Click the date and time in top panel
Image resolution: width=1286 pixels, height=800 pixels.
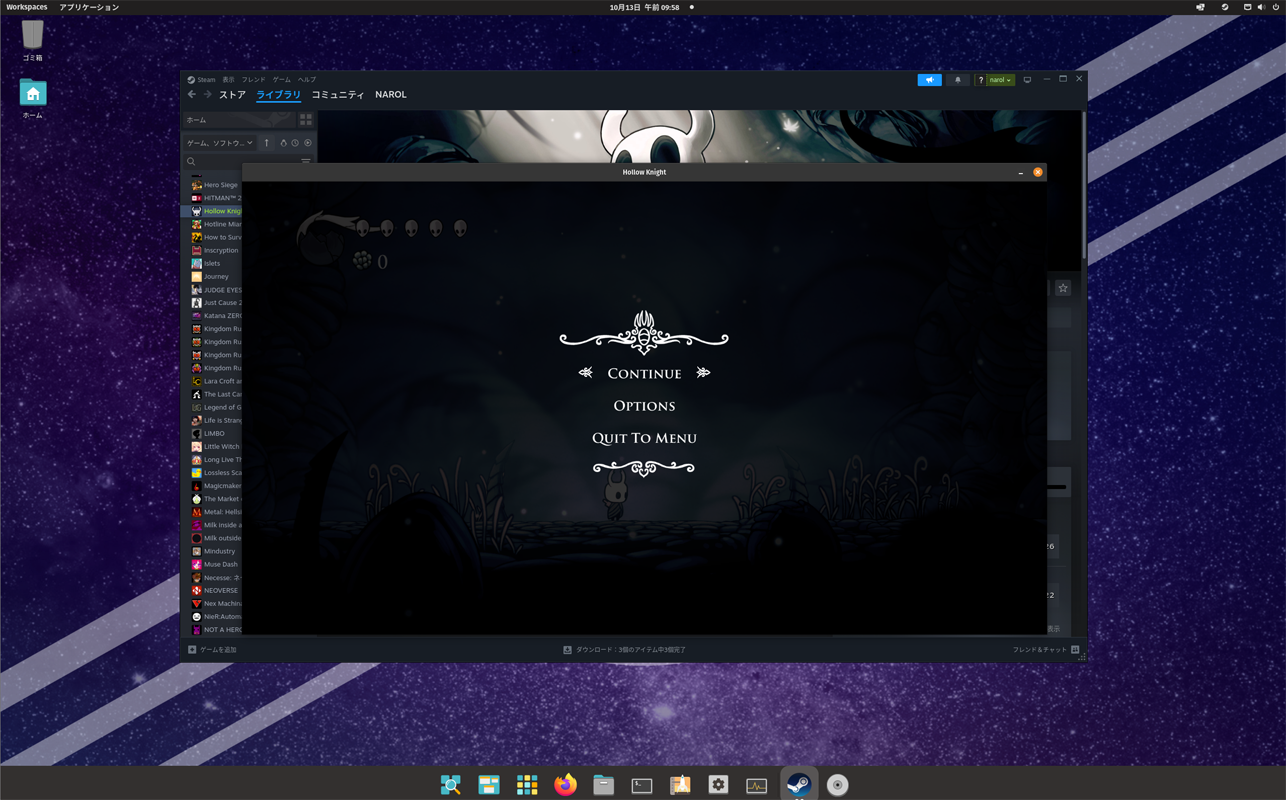(644, 7)
